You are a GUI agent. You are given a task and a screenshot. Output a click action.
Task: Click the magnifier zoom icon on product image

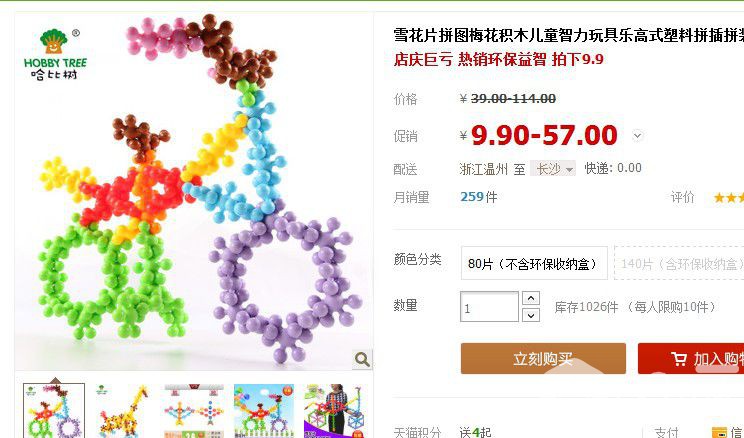[x=363, y=360]
